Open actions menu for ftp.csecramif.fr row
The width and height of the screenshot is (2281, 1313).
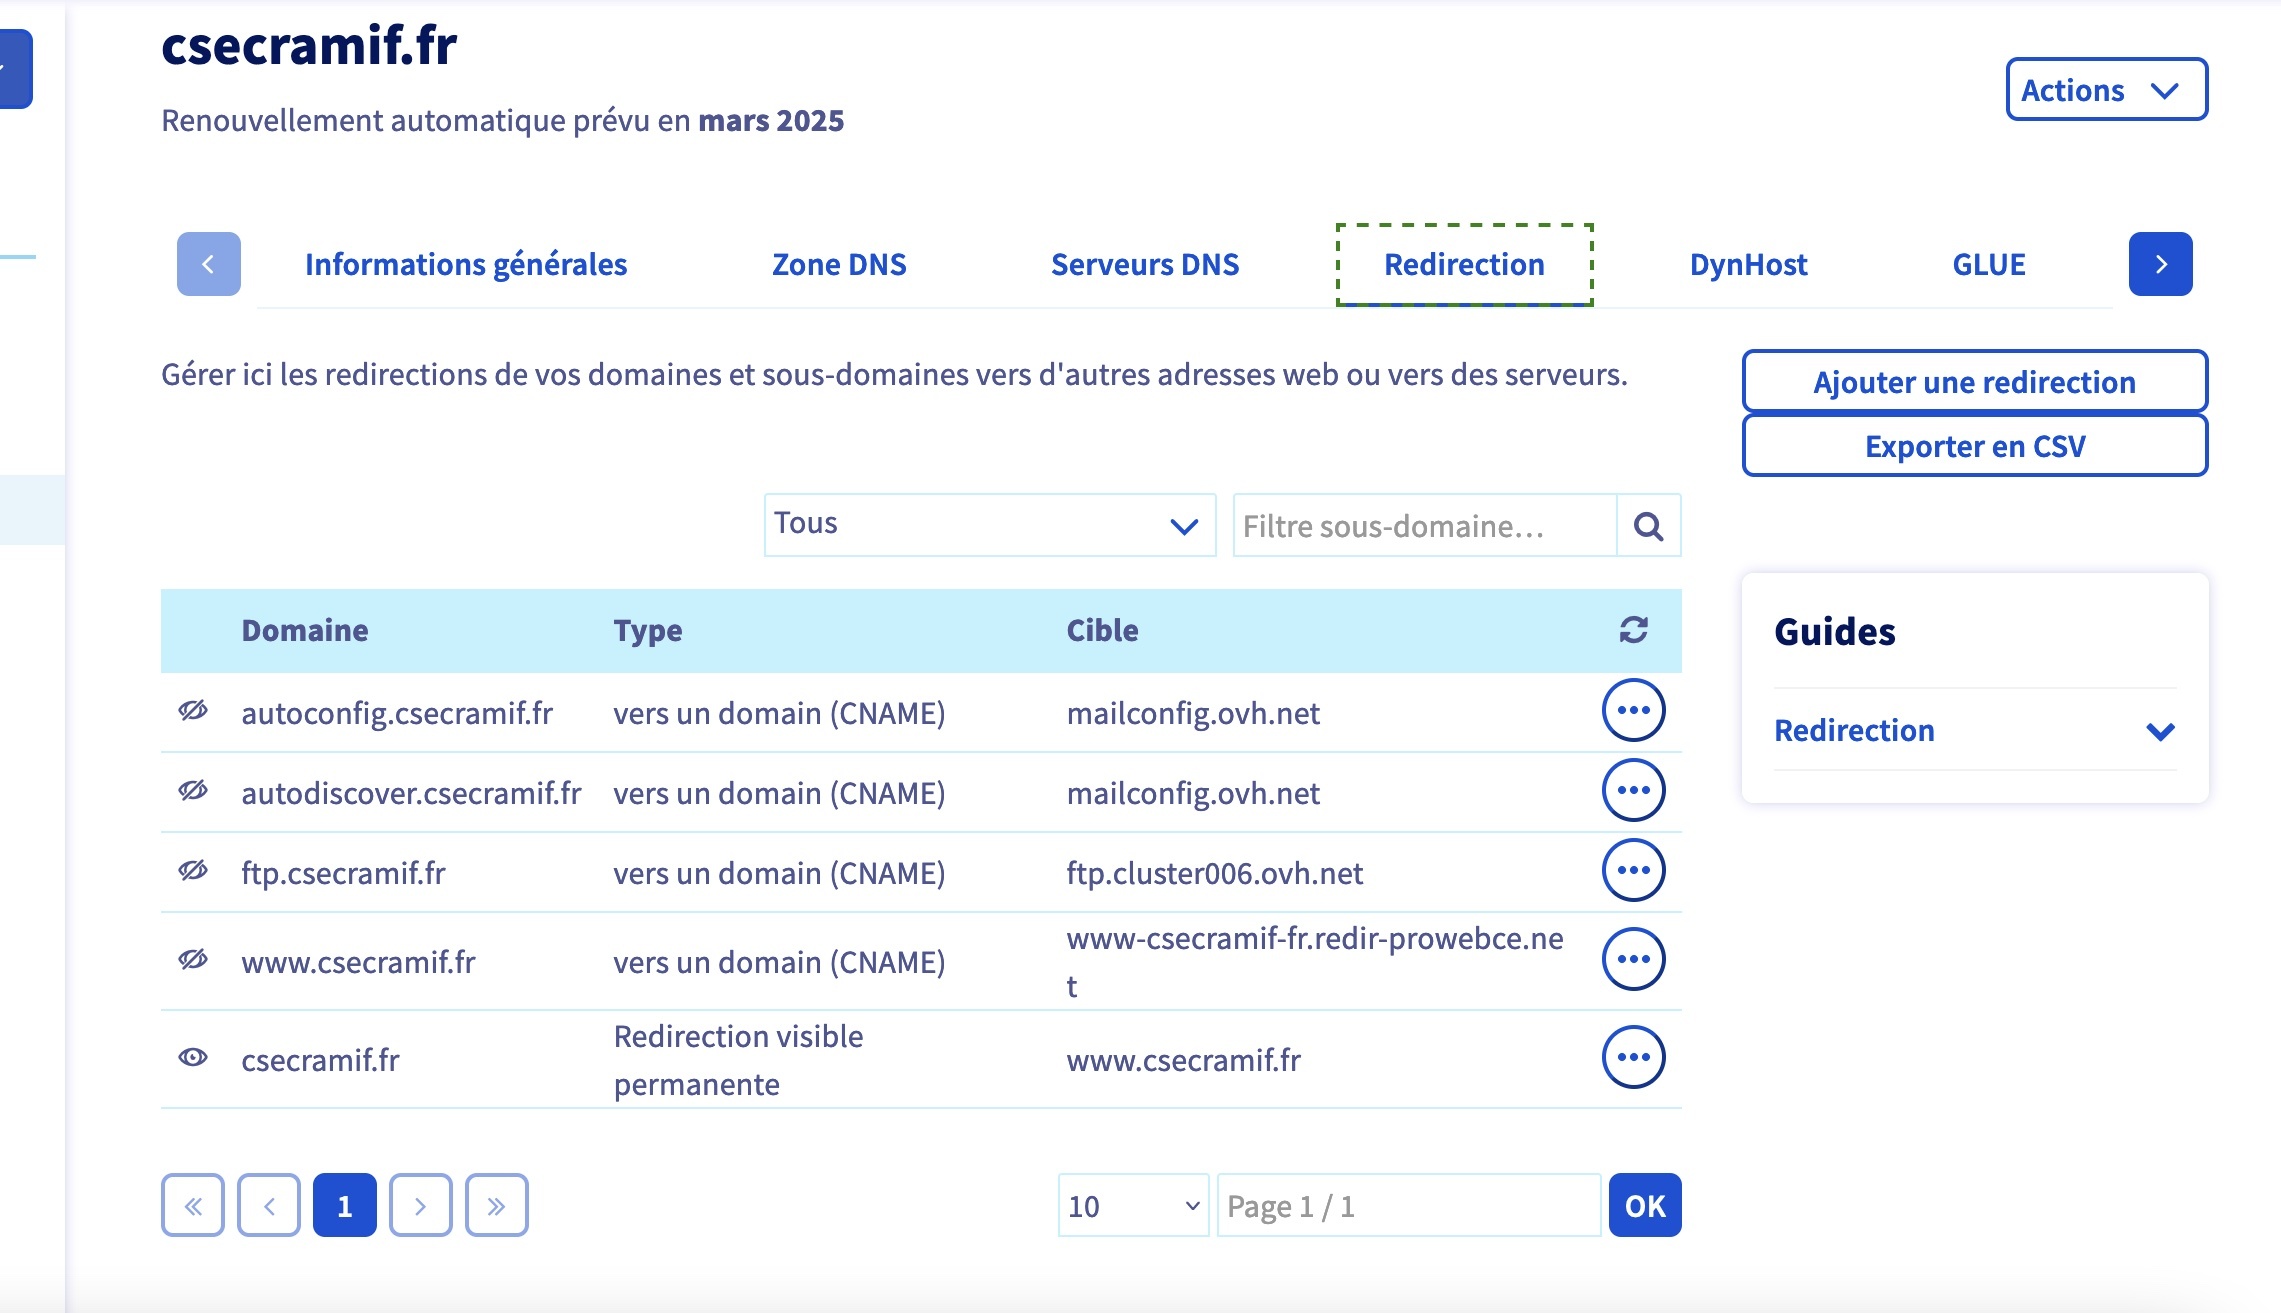click(1633, 870)
